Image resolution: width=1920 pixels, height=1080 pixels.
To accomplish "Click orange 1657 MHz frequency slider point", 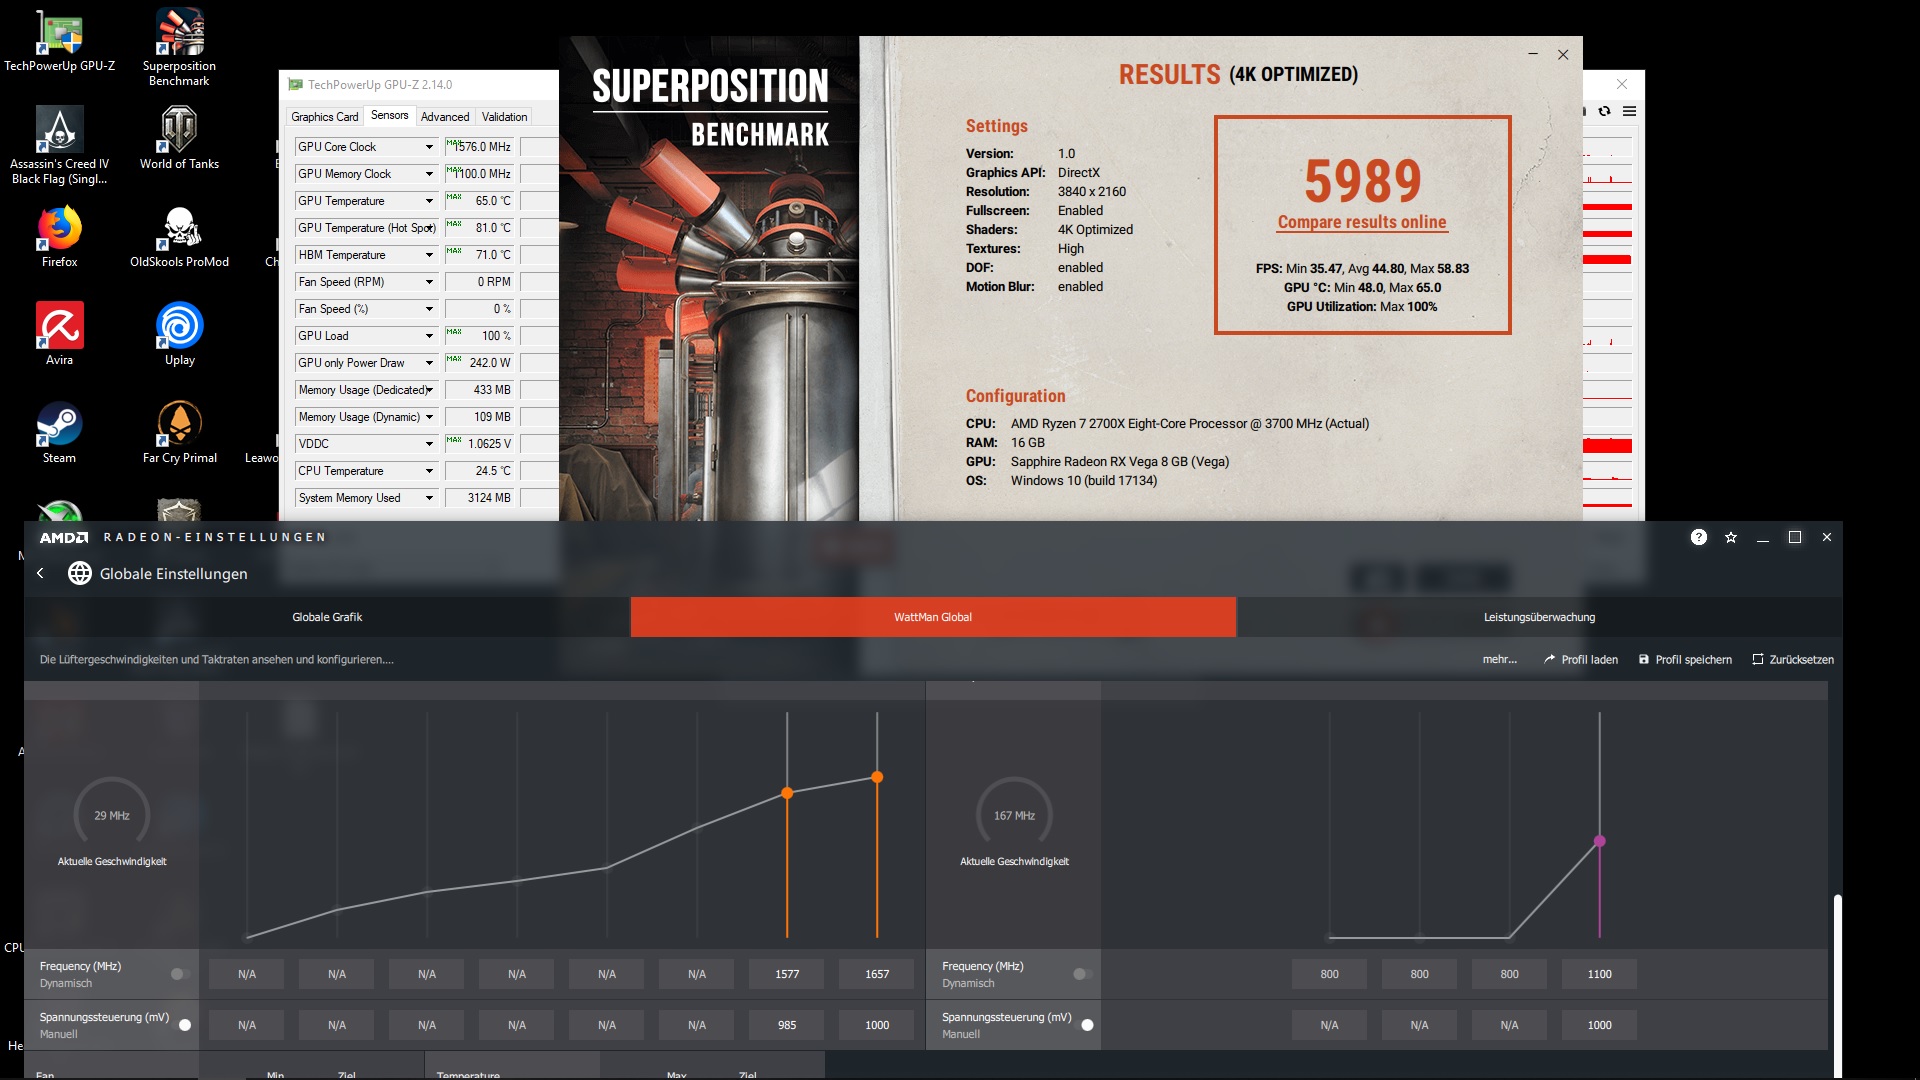I will click(877, 777).
